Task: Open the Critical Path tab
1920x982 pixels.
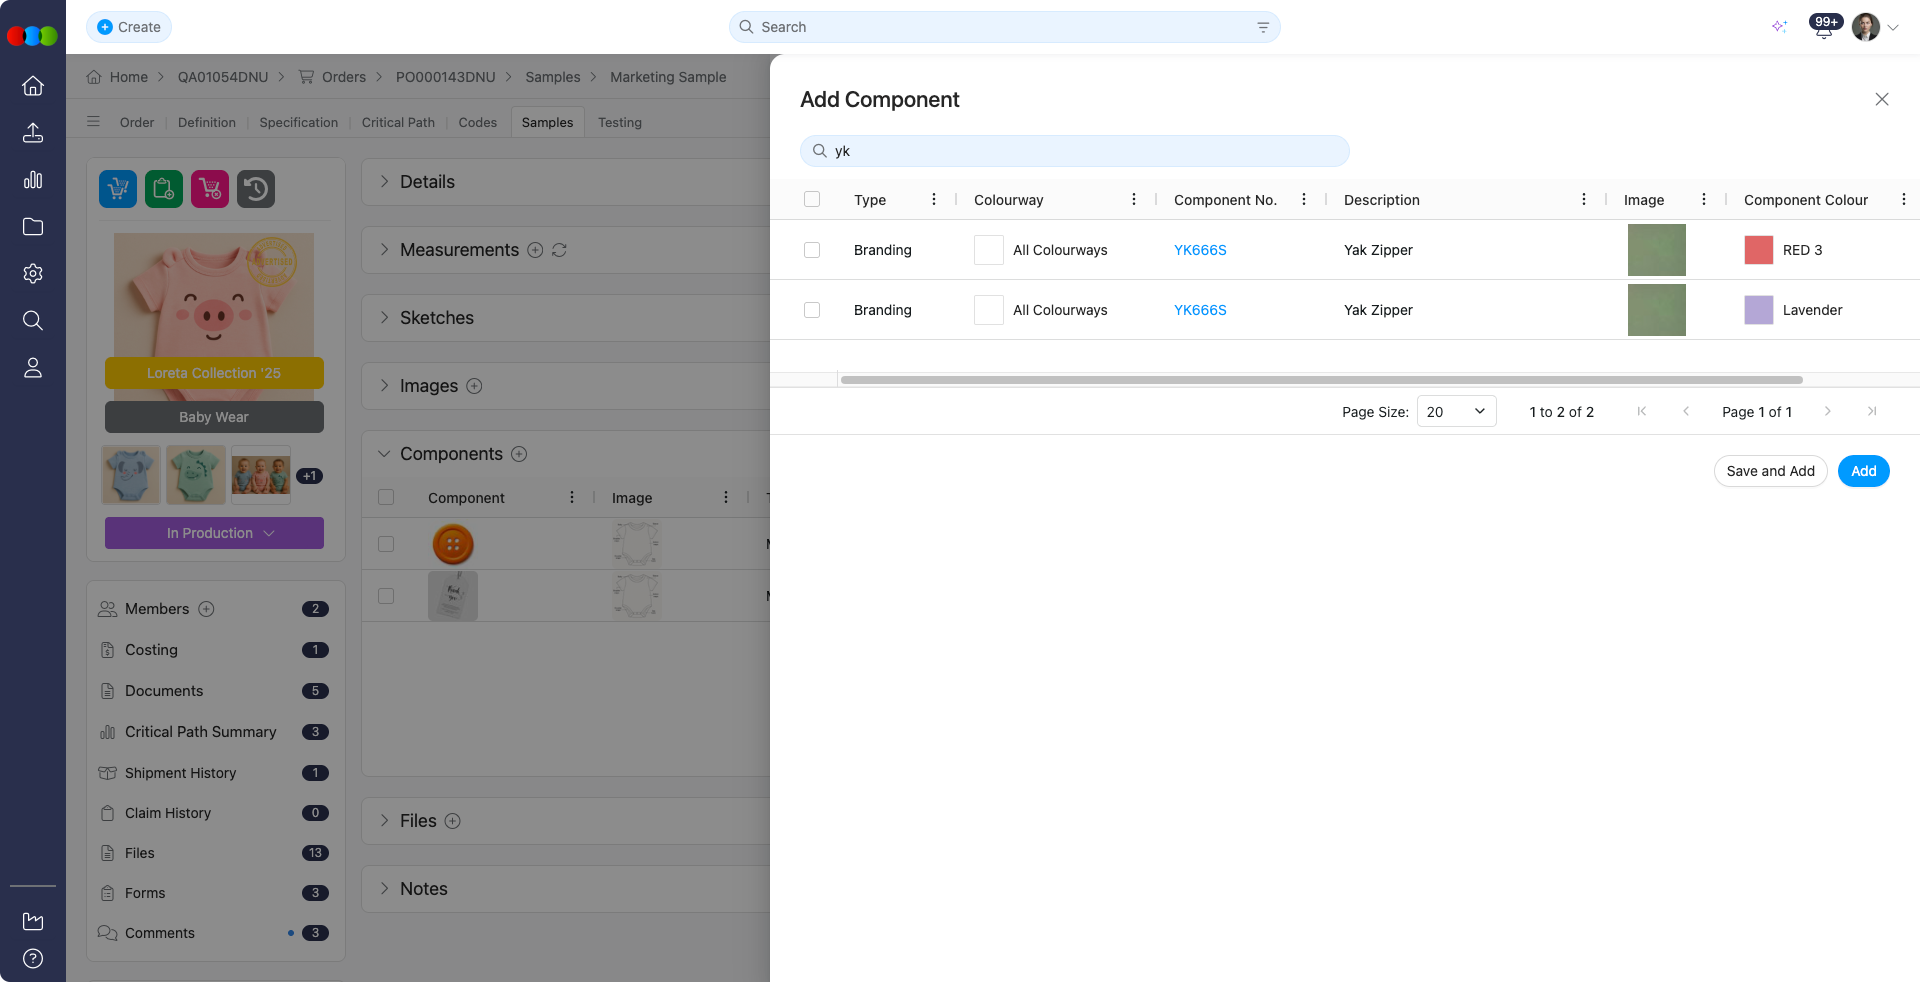Action: click(398, 122)
